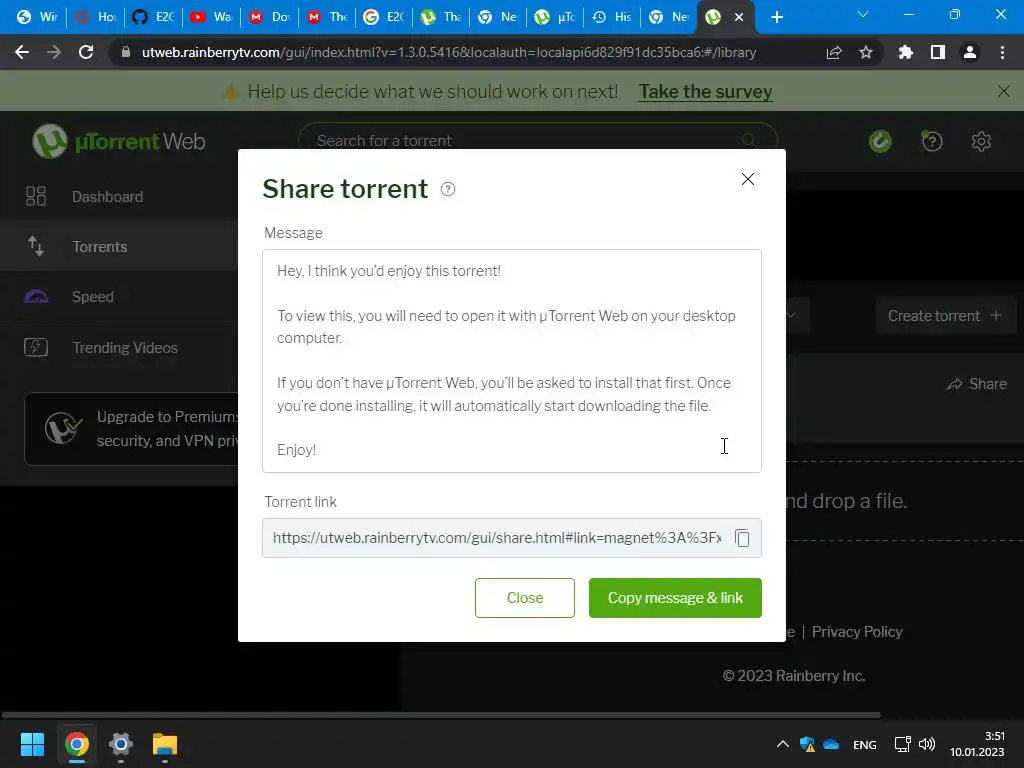Open the Dashboard sidebar item
Image resolution: width=1024 pixels, height=768 pixels.
pos(119,197)
